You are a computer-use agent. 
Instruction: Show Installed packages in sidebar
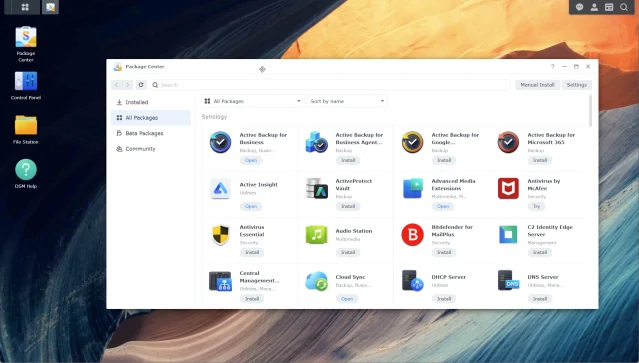pyautogui.click(x=151, y=102)
